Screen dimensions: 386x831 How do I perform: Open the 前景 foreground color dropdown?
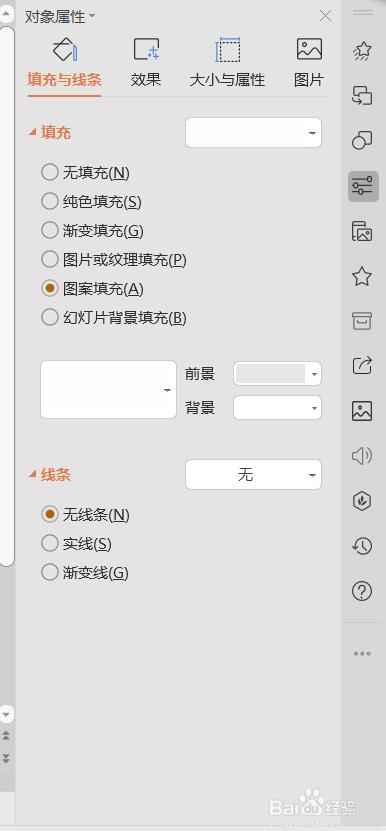(x=277, y=374)
